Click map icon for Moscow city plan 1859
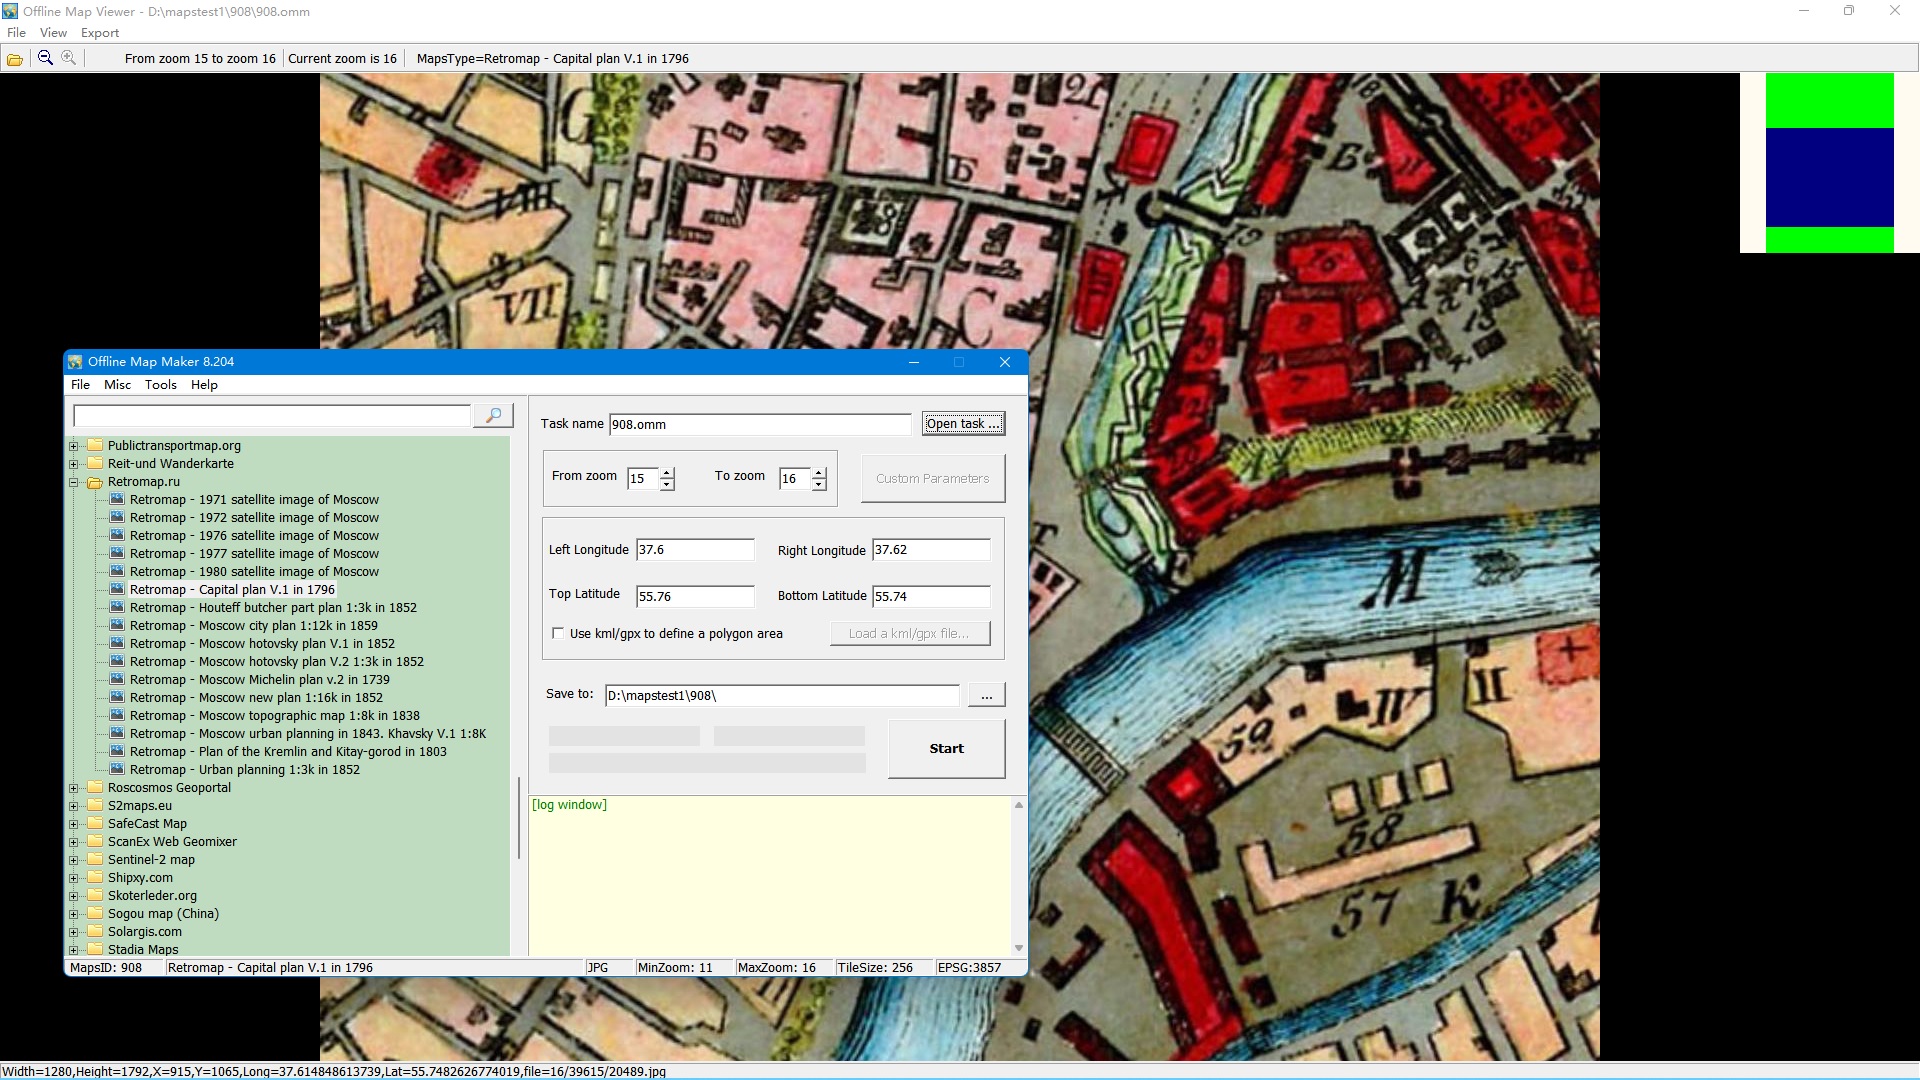 117,625
